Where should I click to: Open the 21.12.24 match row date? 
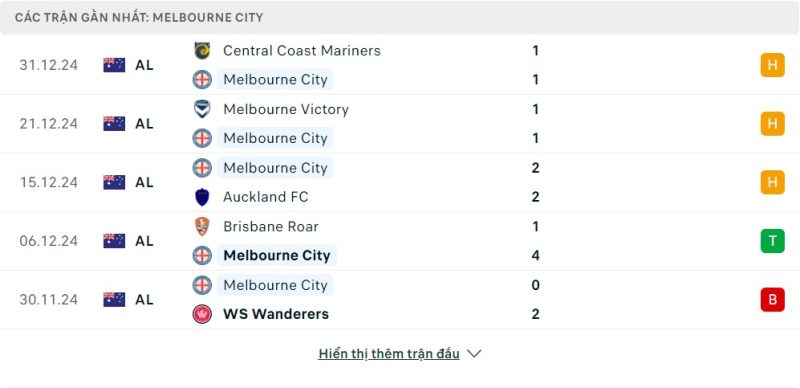(x=49, y=124)
